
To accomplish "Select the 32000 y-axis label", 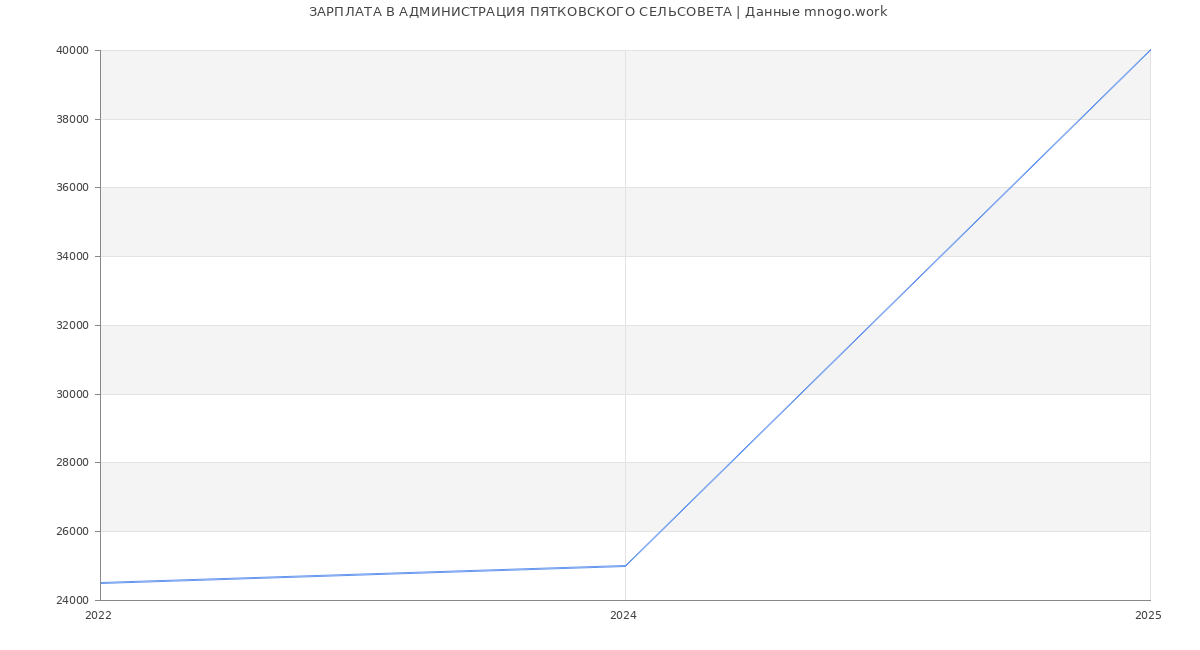I will coord(72,326).
